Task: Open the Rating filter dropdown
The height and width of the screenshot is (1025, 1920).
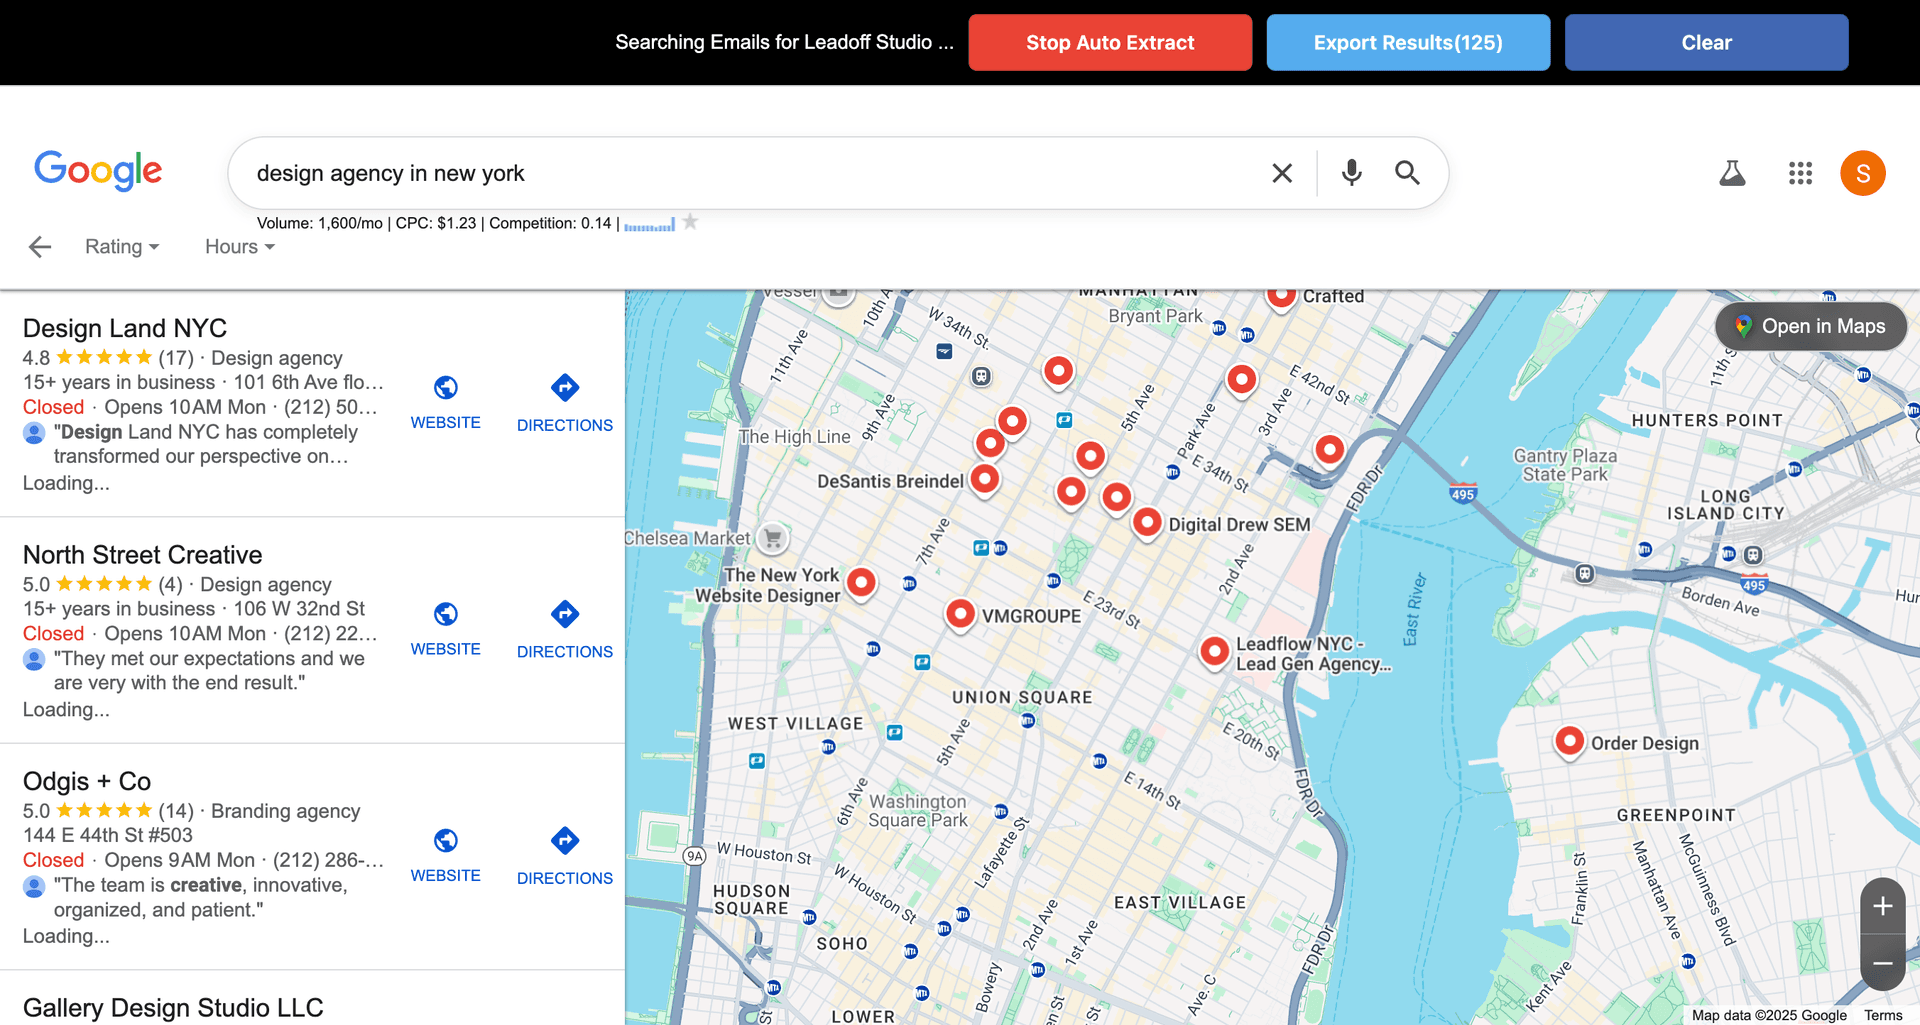Action: (x=121, y=246)
